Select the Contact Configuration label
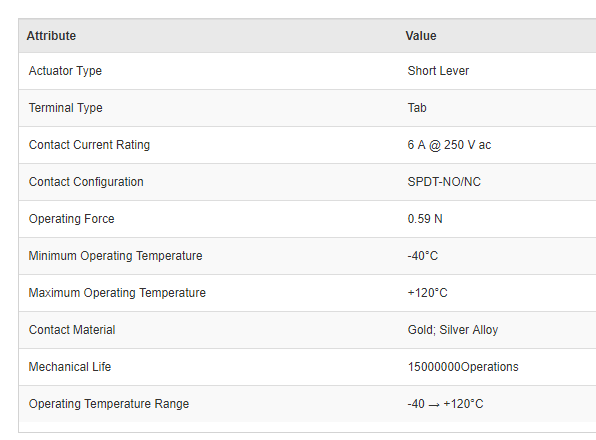Viewport: 596px width, 440px height. coord(86,182)
